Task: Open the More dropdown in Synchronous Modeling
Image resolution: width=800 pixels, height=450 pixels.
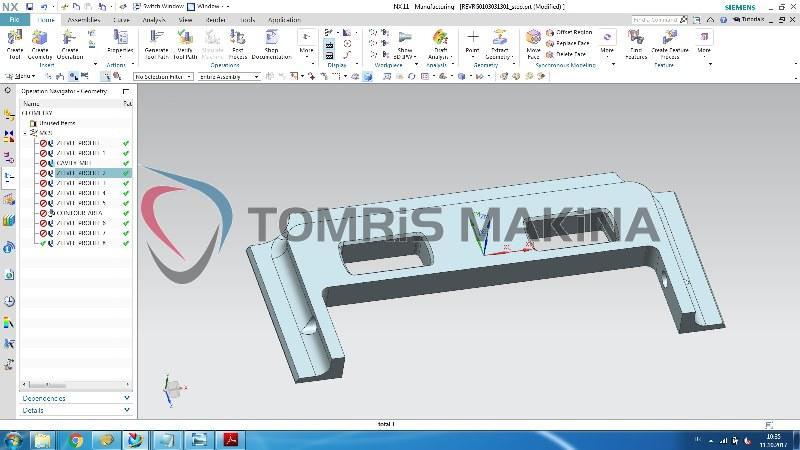Action: click(x=607, y=43)
